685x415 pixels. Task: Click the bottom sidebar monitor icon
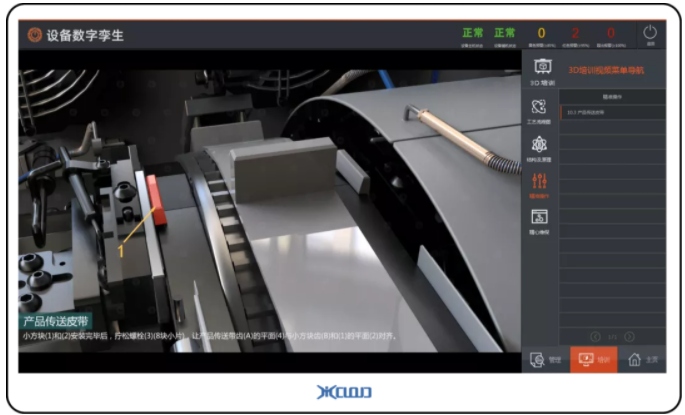pos(541,218)
